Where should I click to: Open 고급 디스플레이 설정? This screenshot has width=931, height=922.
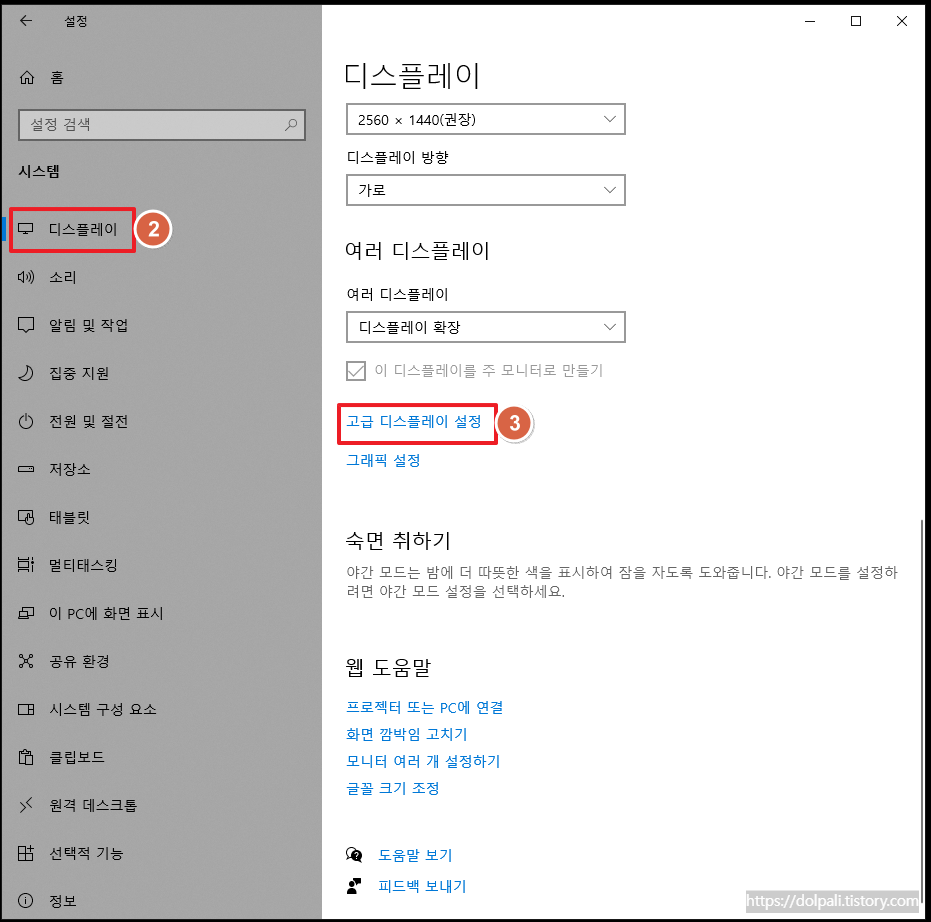pyautogui.click(x=417, y=422)
